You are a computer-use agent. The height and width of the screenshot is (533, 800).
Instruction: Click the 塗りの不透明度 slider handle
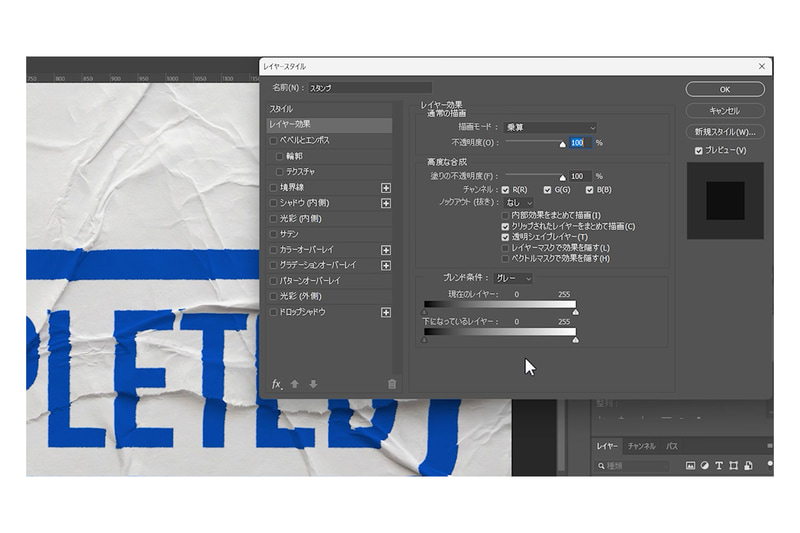(x=562, y=178)
